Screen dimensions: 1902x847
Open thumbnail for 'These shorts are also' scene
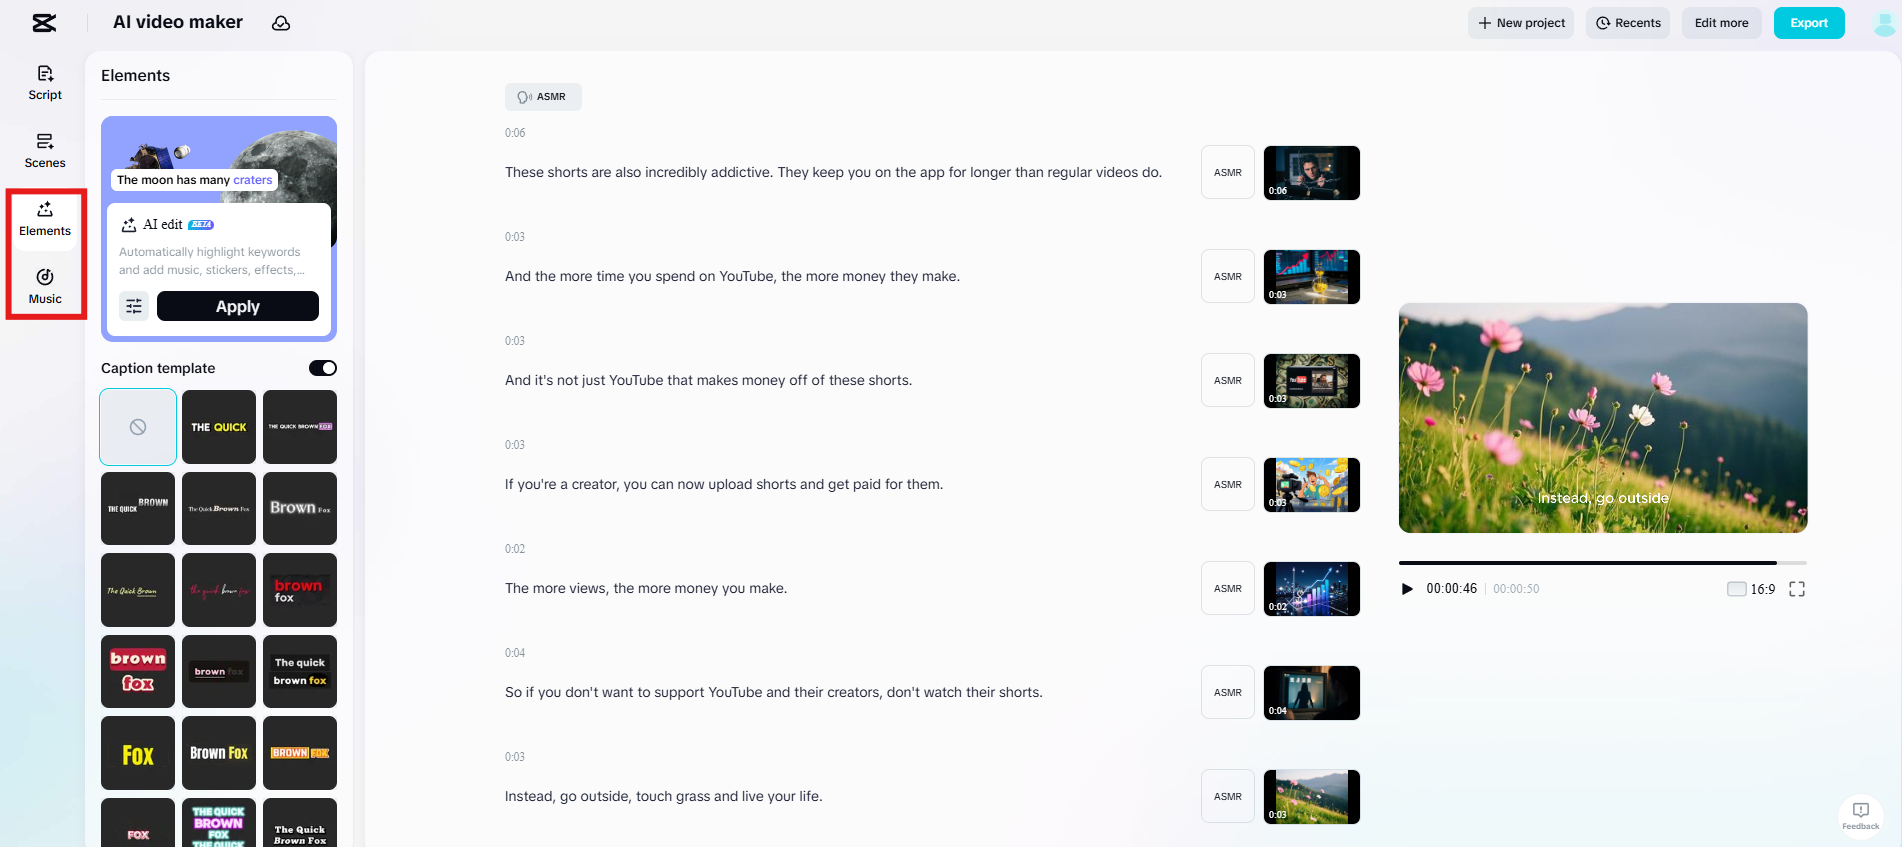(x=1312, y=173)
